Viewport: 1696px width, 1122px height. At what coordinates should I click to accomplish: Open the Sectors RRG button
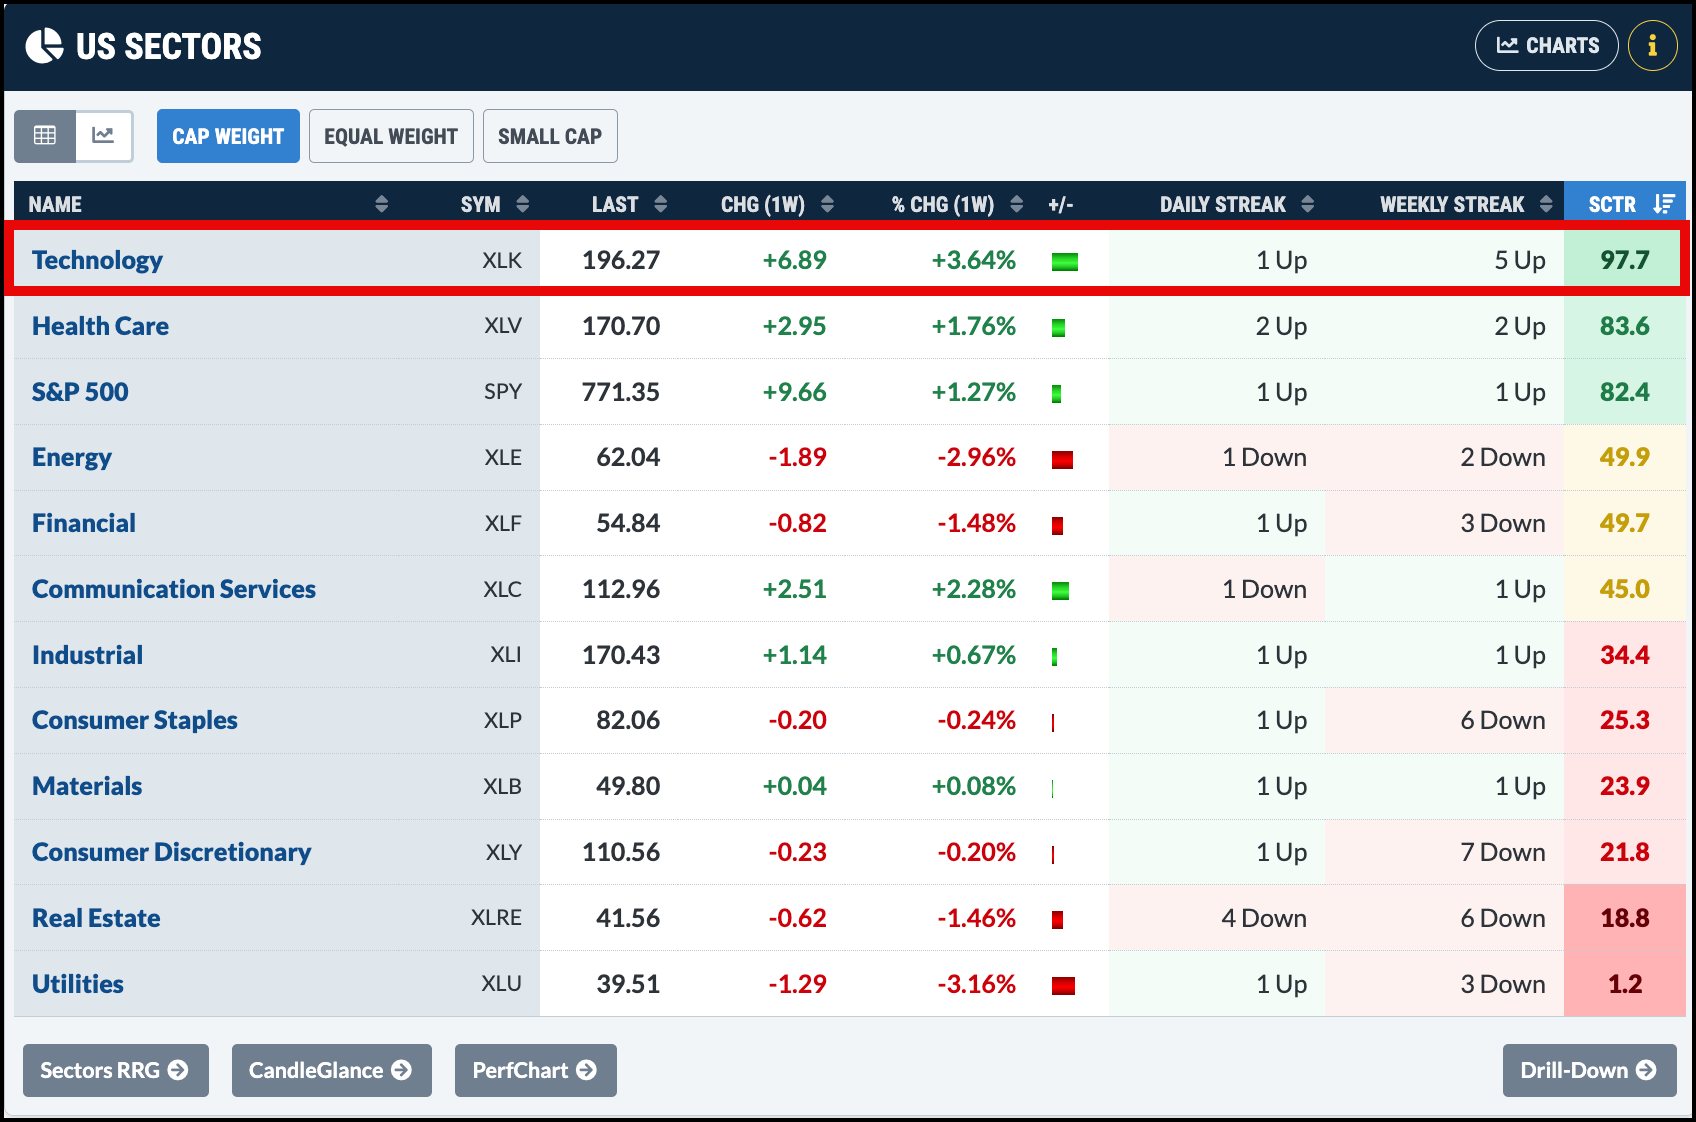click(116, 1070)
